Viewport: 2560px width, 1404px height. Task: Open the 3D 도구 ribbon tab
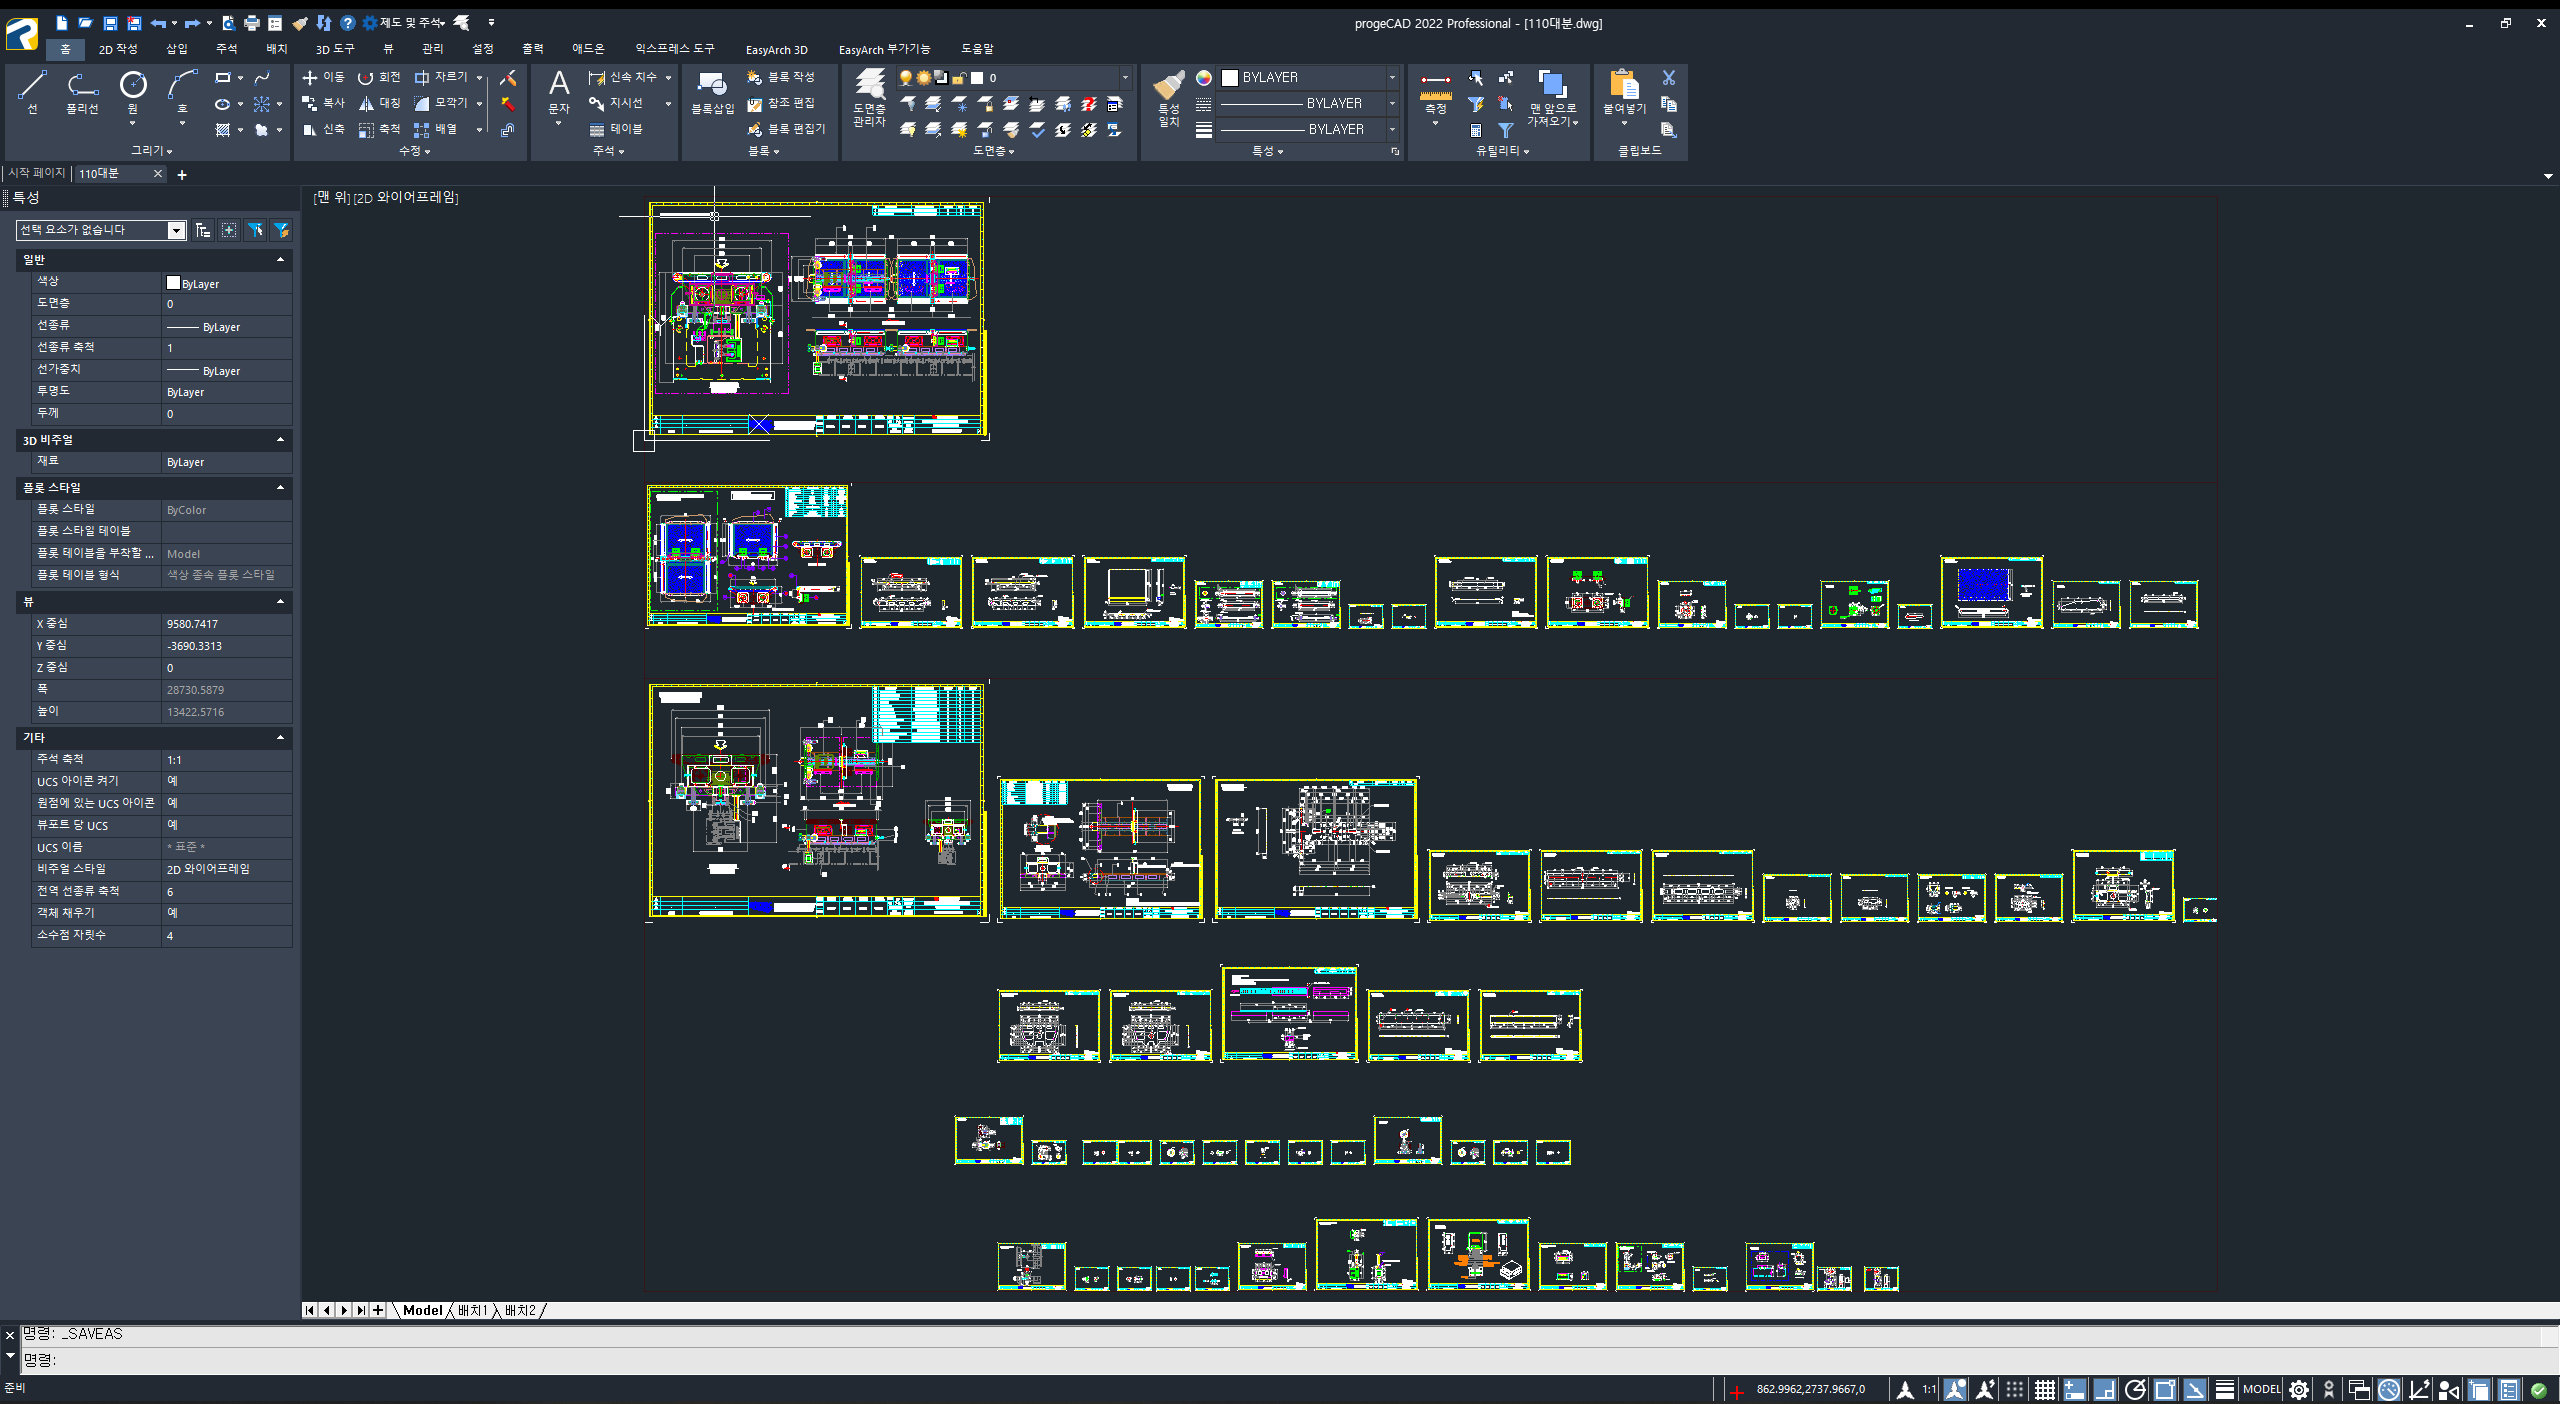click(x=335, y=48)
